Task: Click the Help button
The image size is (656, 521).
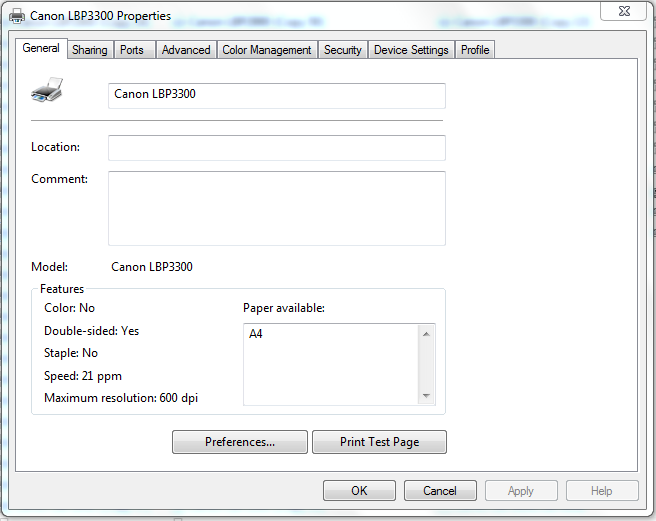Action: (602, 490)
